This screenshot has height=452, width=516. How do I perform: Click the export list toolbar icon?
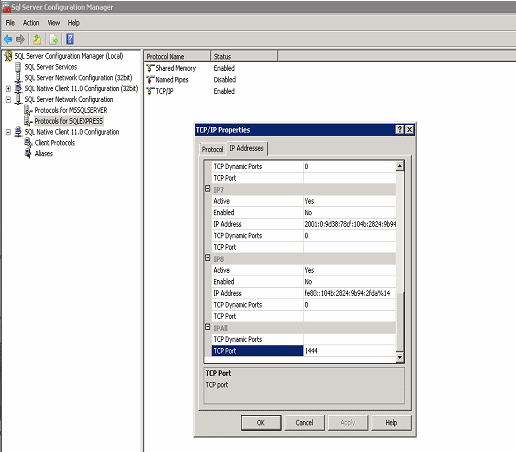coord(53,39)
